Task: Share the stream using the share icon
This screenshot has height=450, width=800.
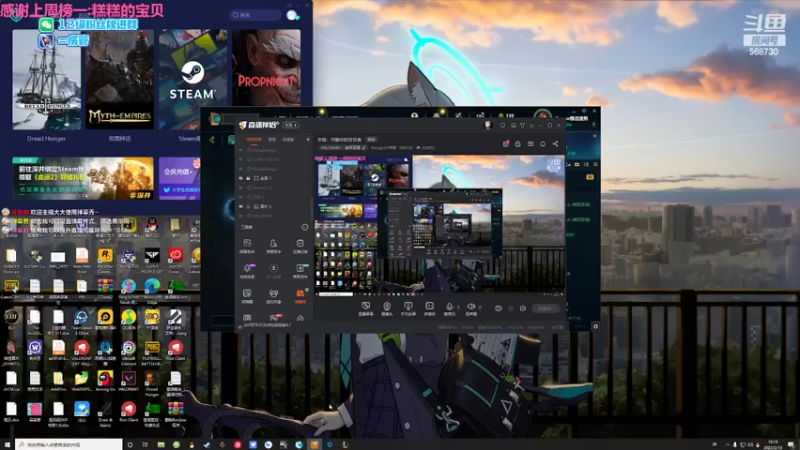Action: (555, 144)
